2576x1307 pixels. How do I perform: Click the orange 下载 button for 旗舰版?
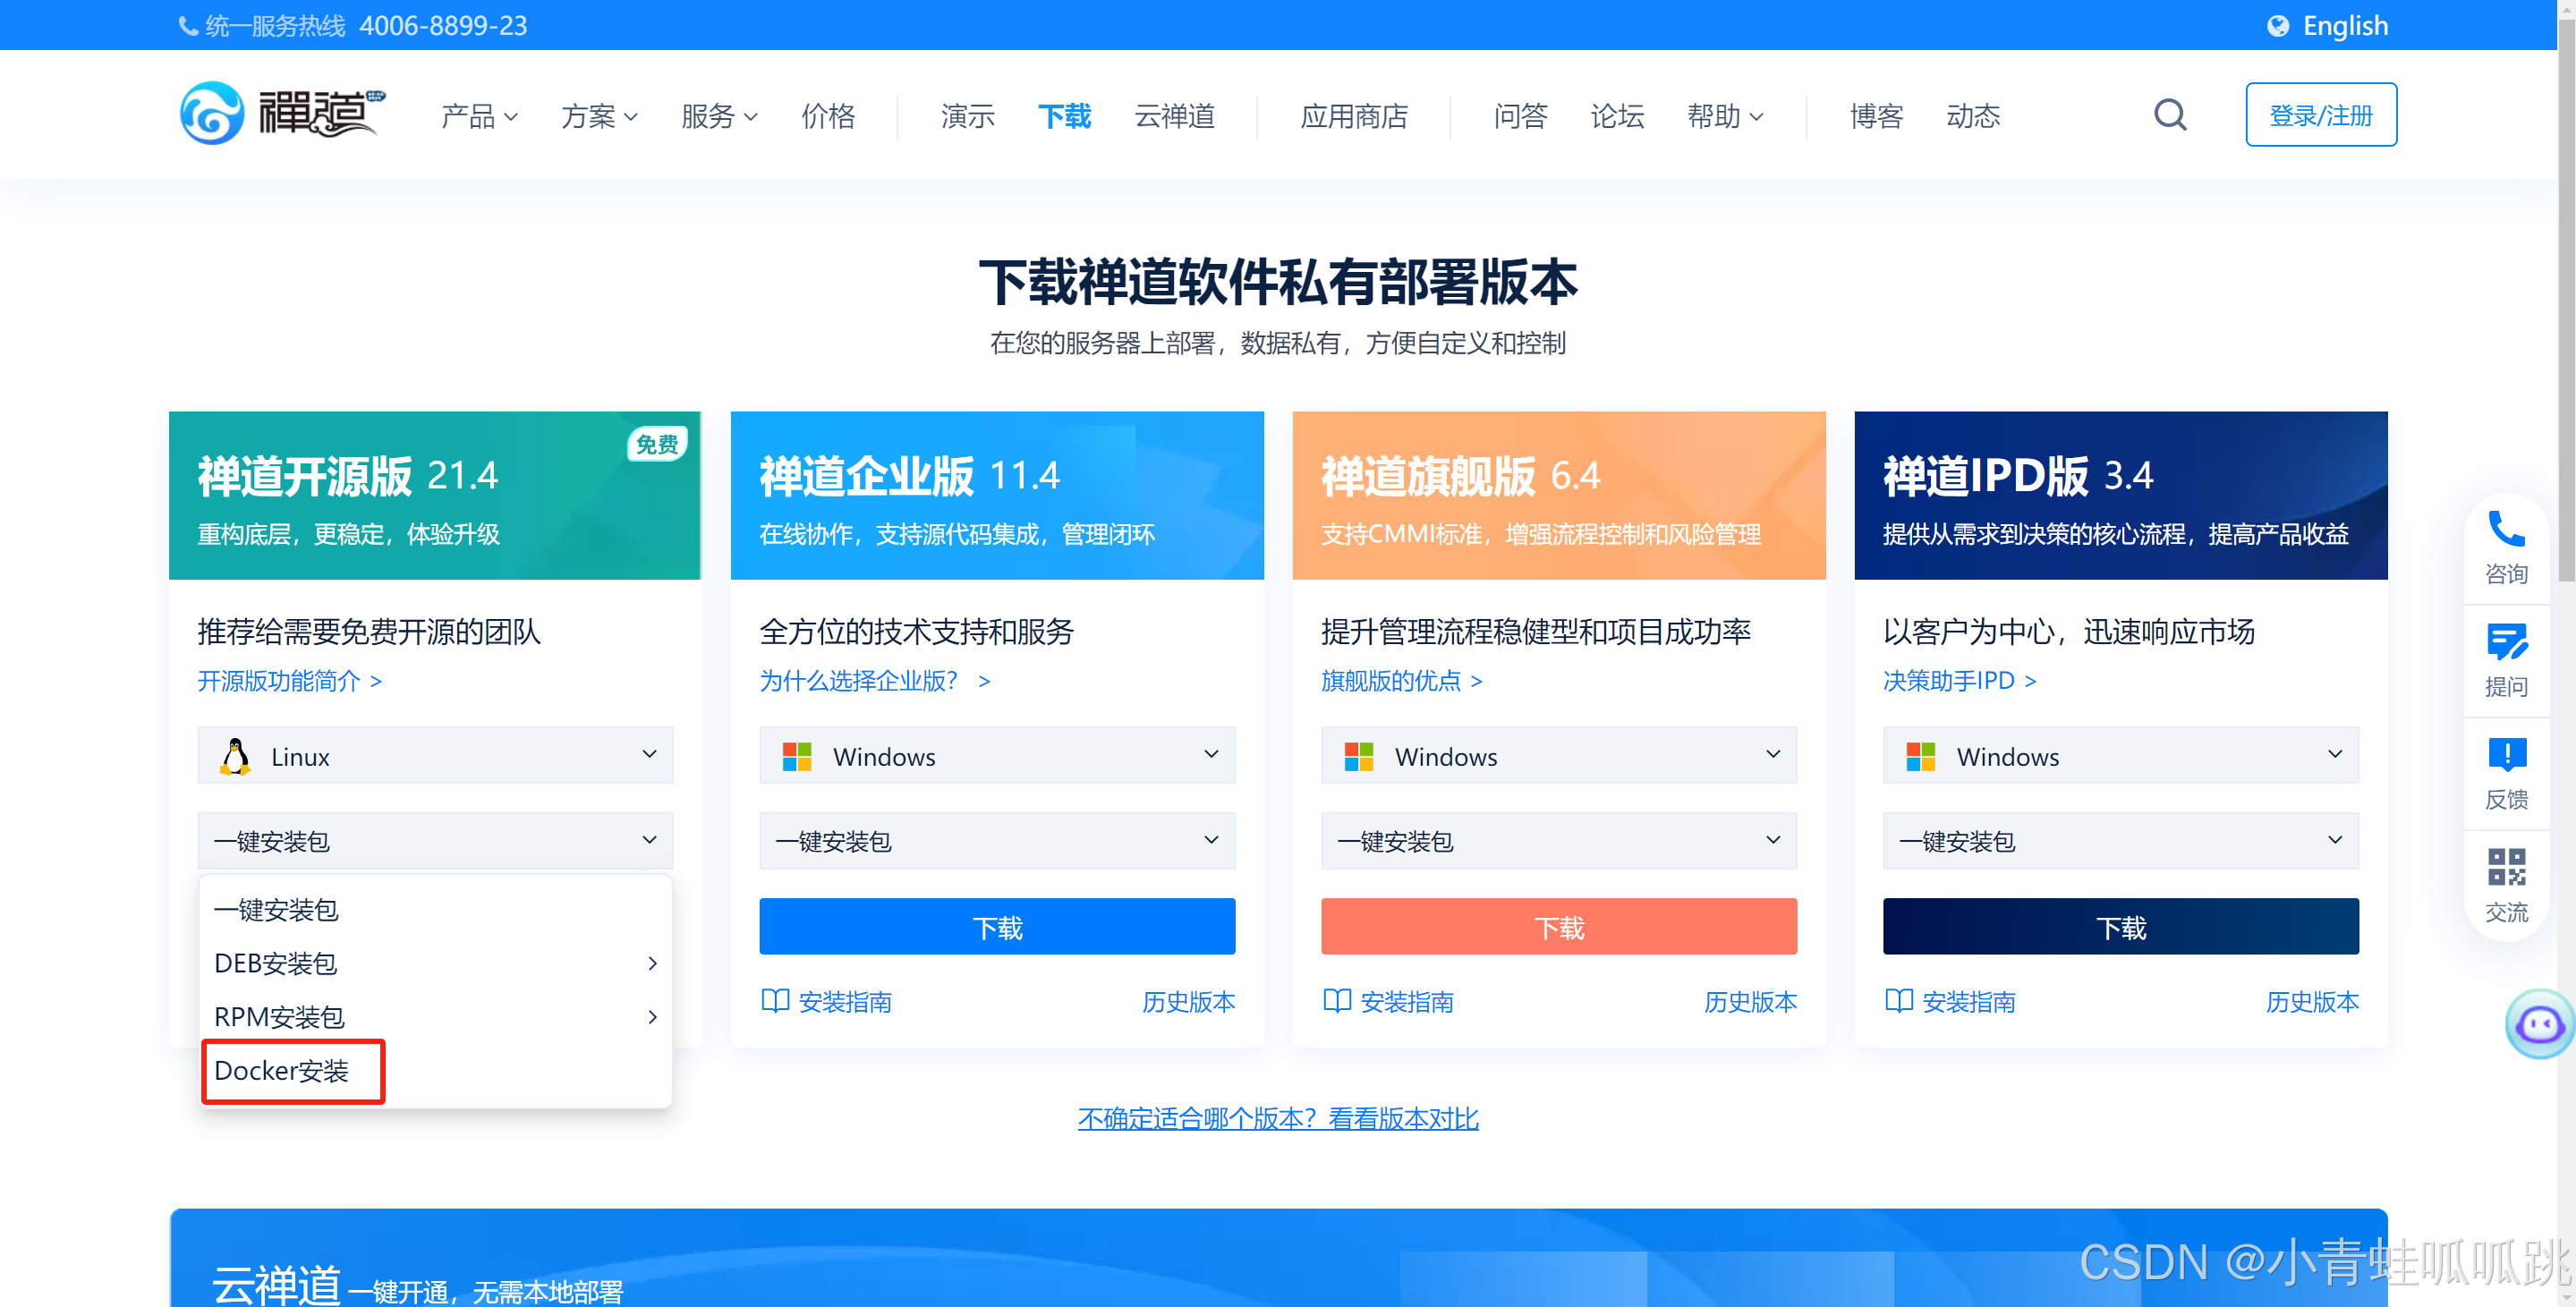pos(1558,927)
